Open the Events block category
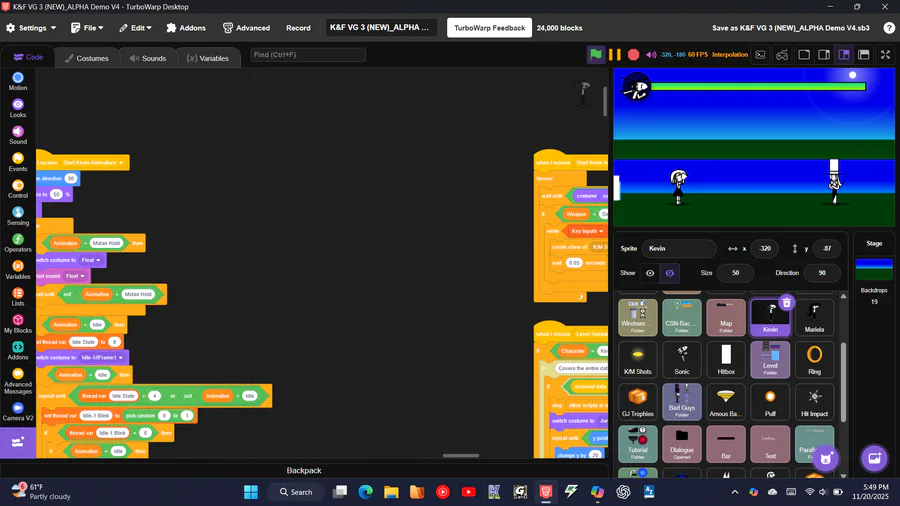Viewport: 900px width, 506px height. 18,162
